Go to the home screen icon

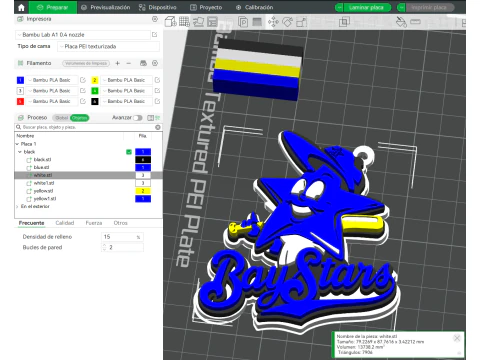tap(21, 7)
